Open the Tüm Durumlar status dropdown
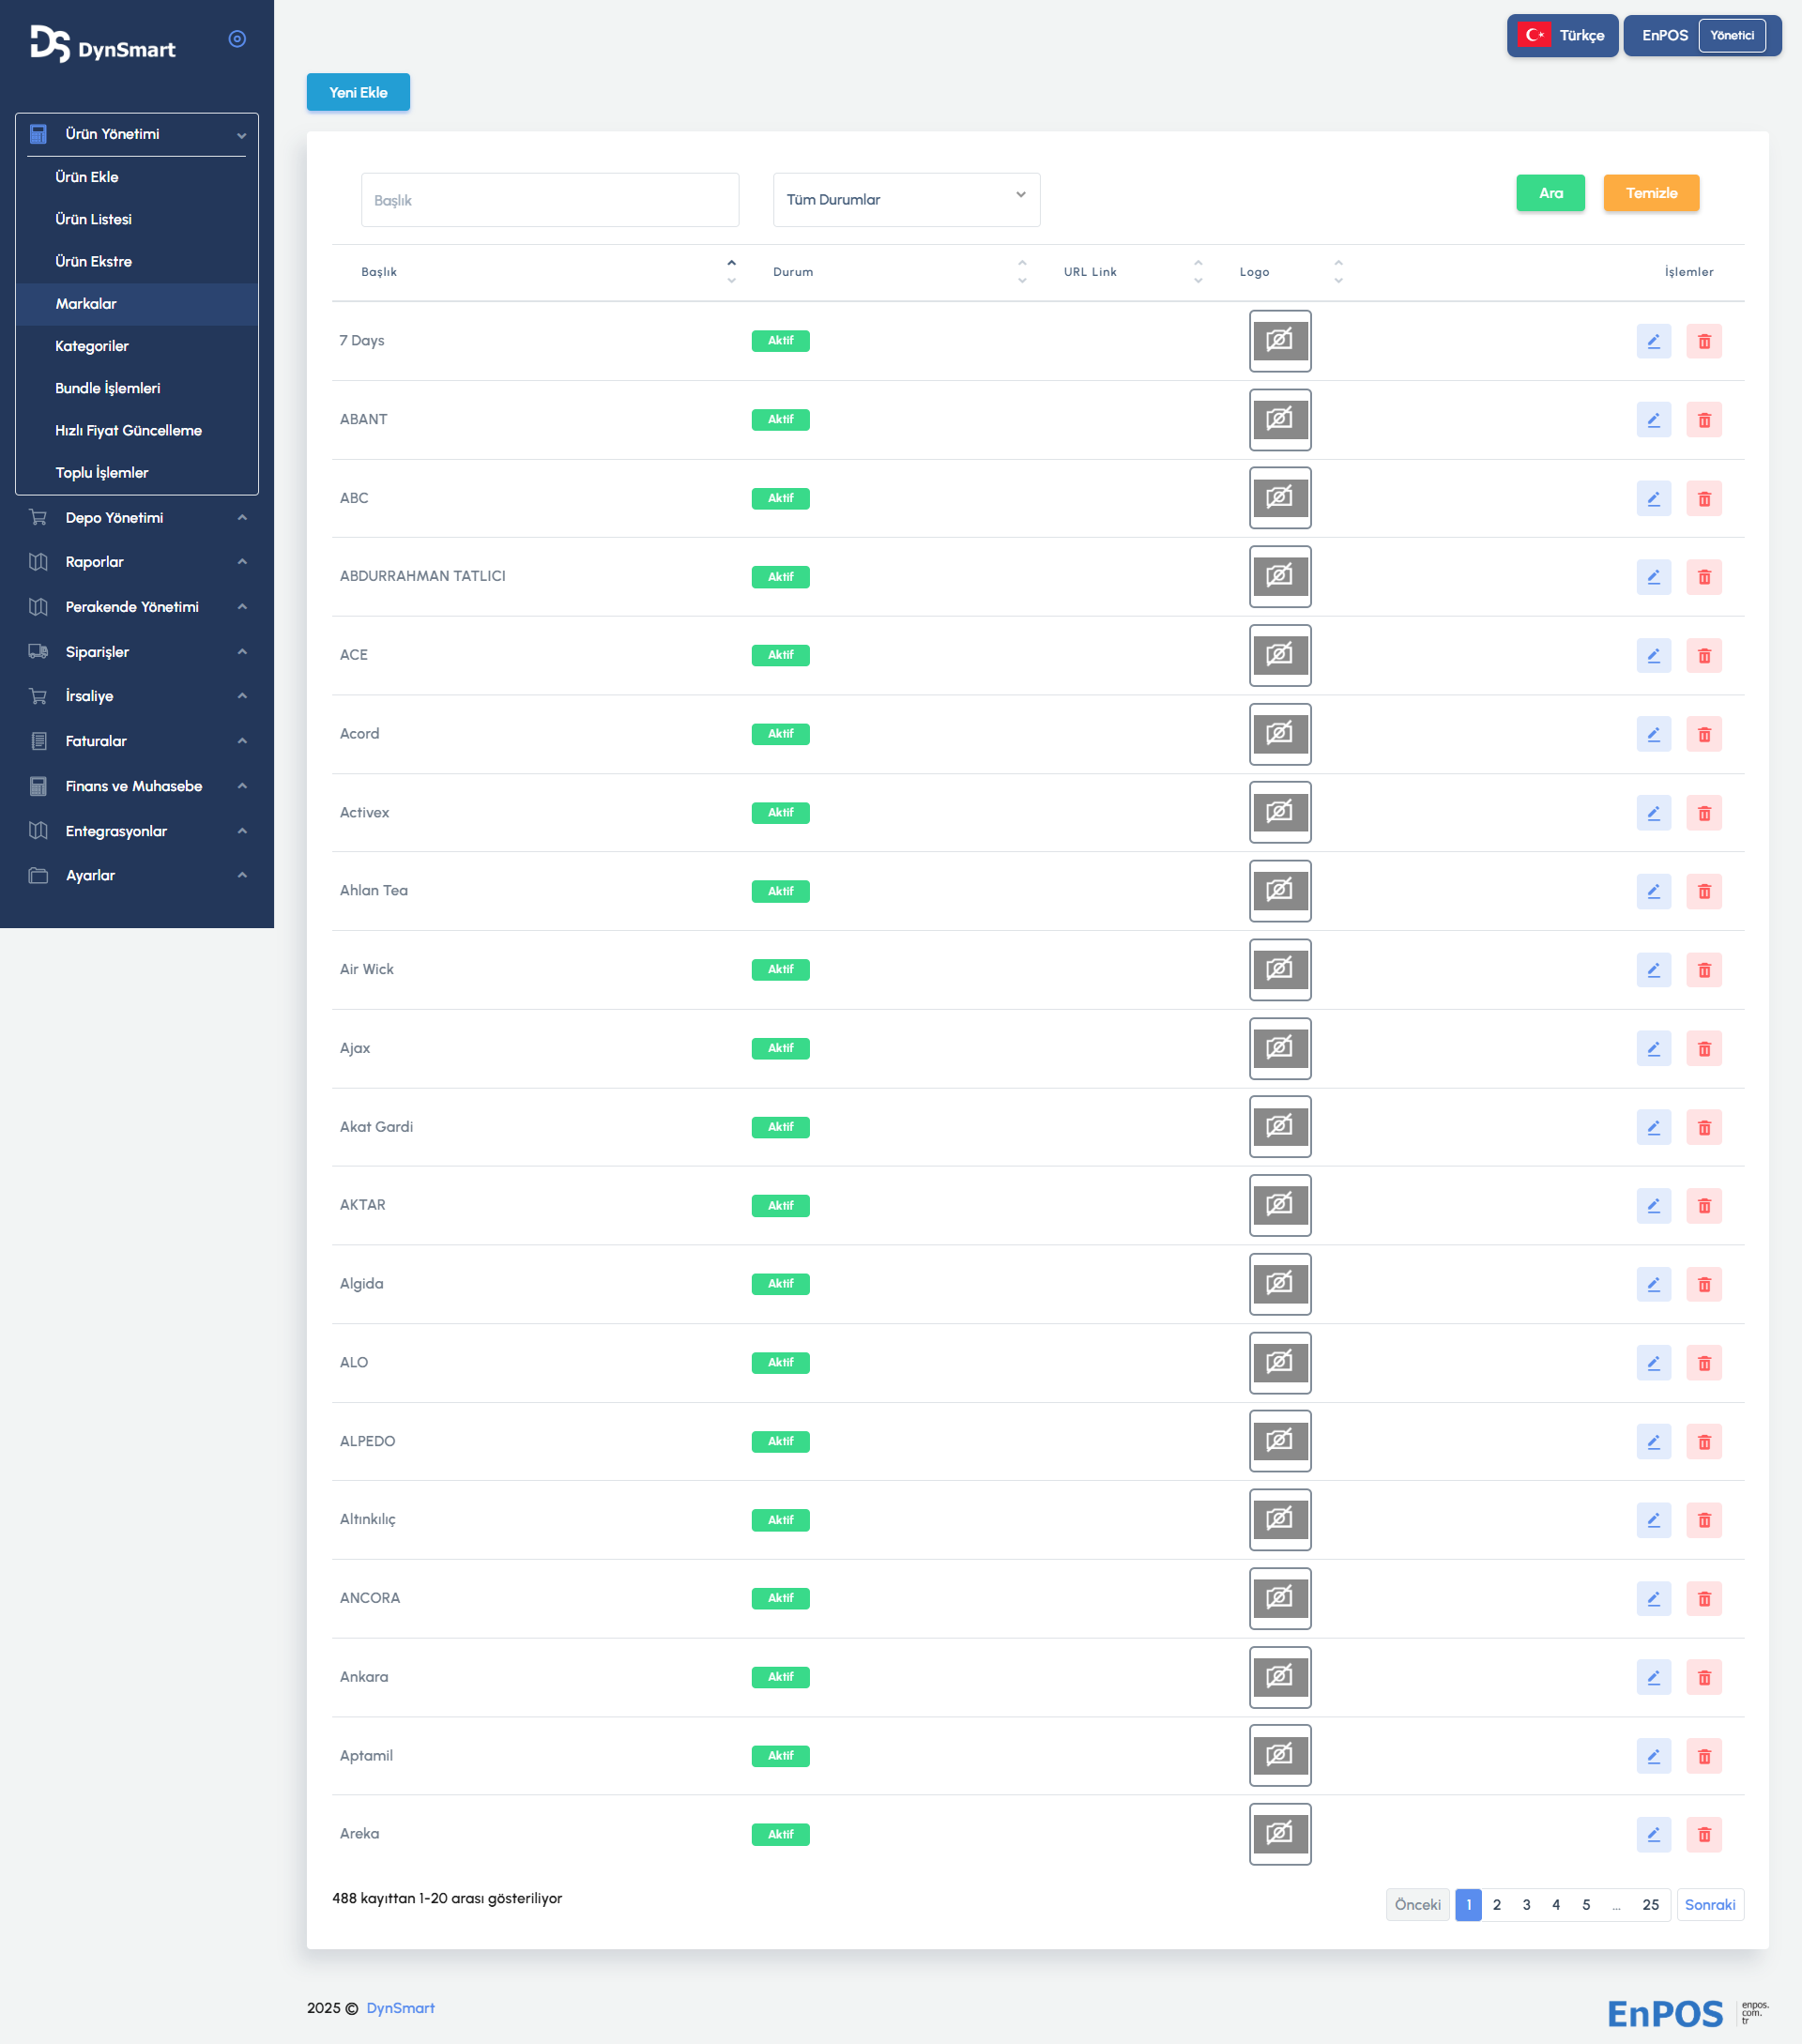 pyautogui.click(x=905, y=199)
